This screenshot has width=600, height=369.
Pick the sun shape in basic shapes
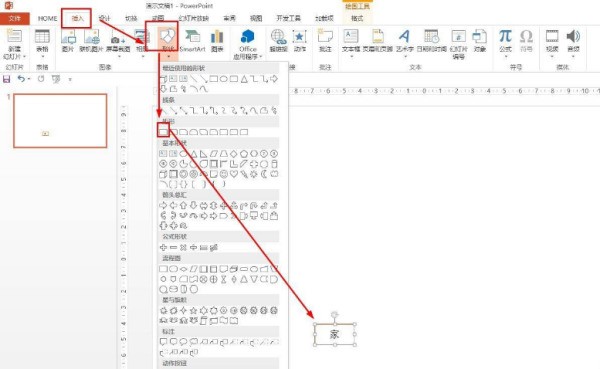[254, 174]
